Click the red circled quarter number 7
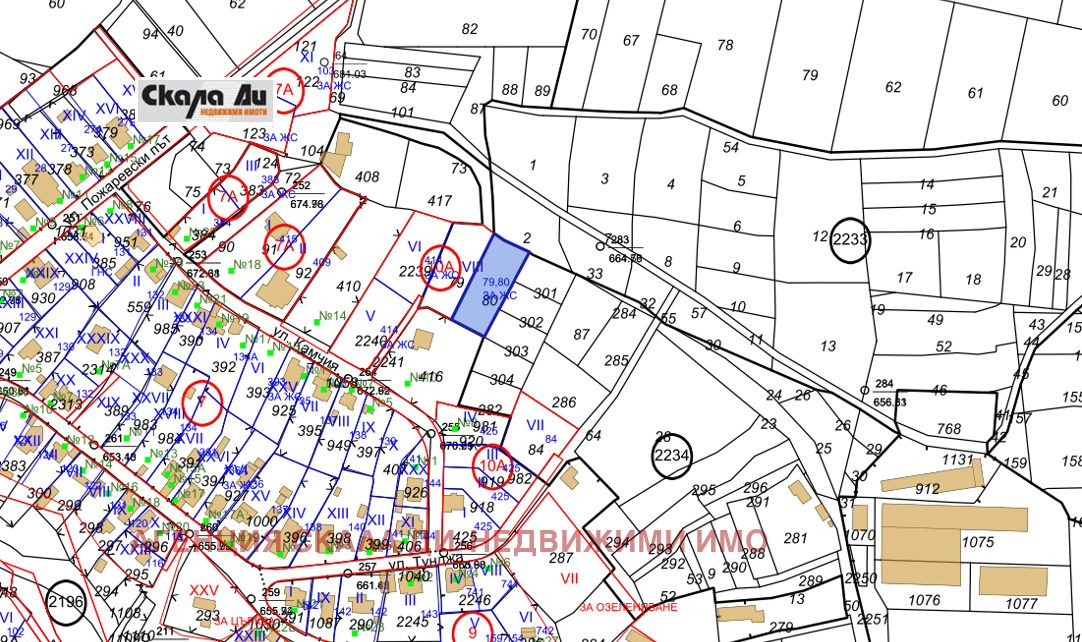This screenshot has width=1082, height=642. tap(202, 403)
